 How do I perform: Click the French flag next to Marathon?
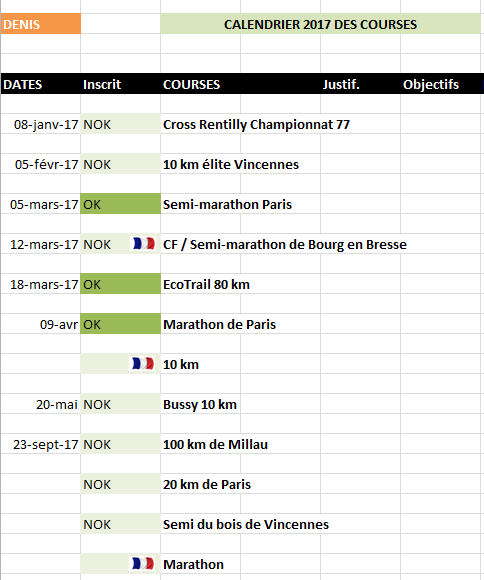click(x=144, y=563)
